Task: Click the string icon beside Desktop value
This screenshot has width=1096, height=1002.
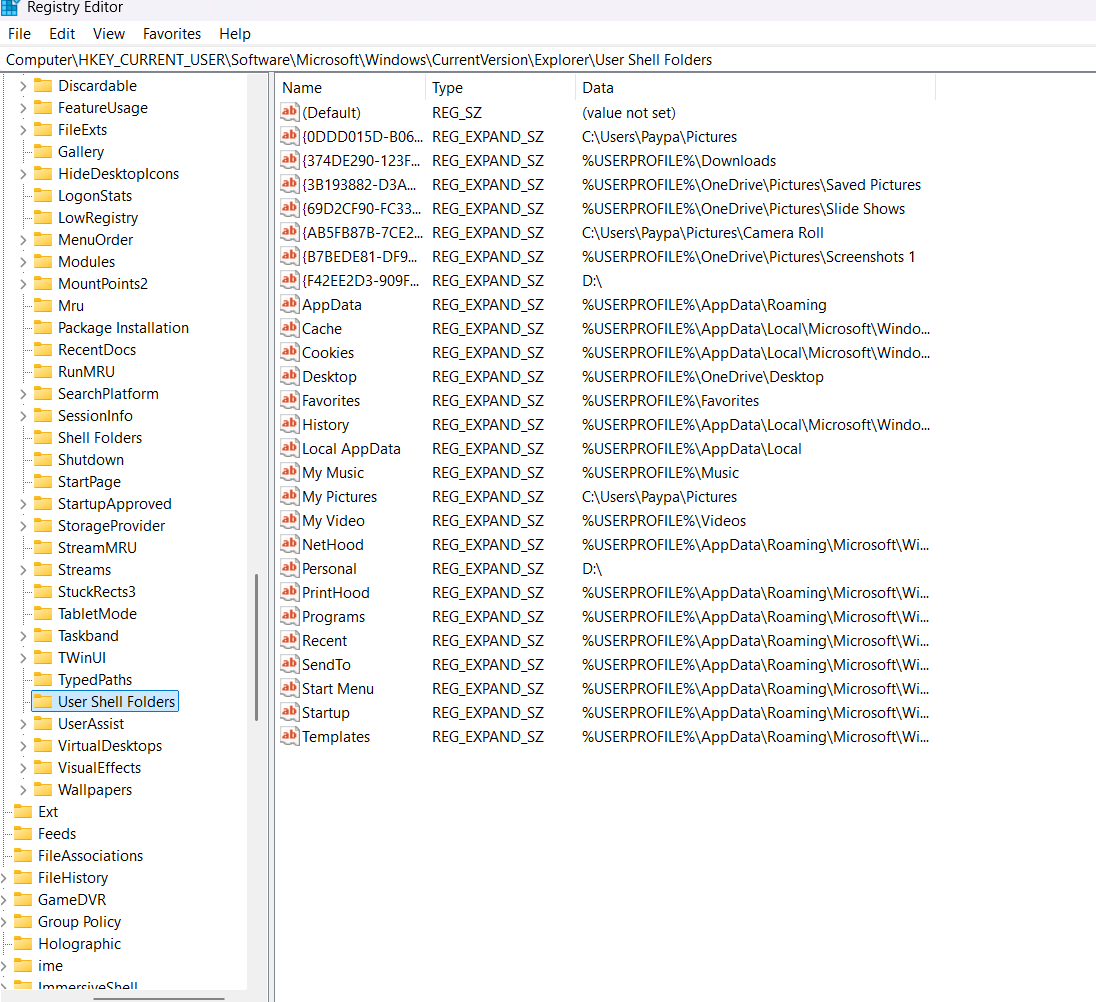Action: (x=289, y=376)
